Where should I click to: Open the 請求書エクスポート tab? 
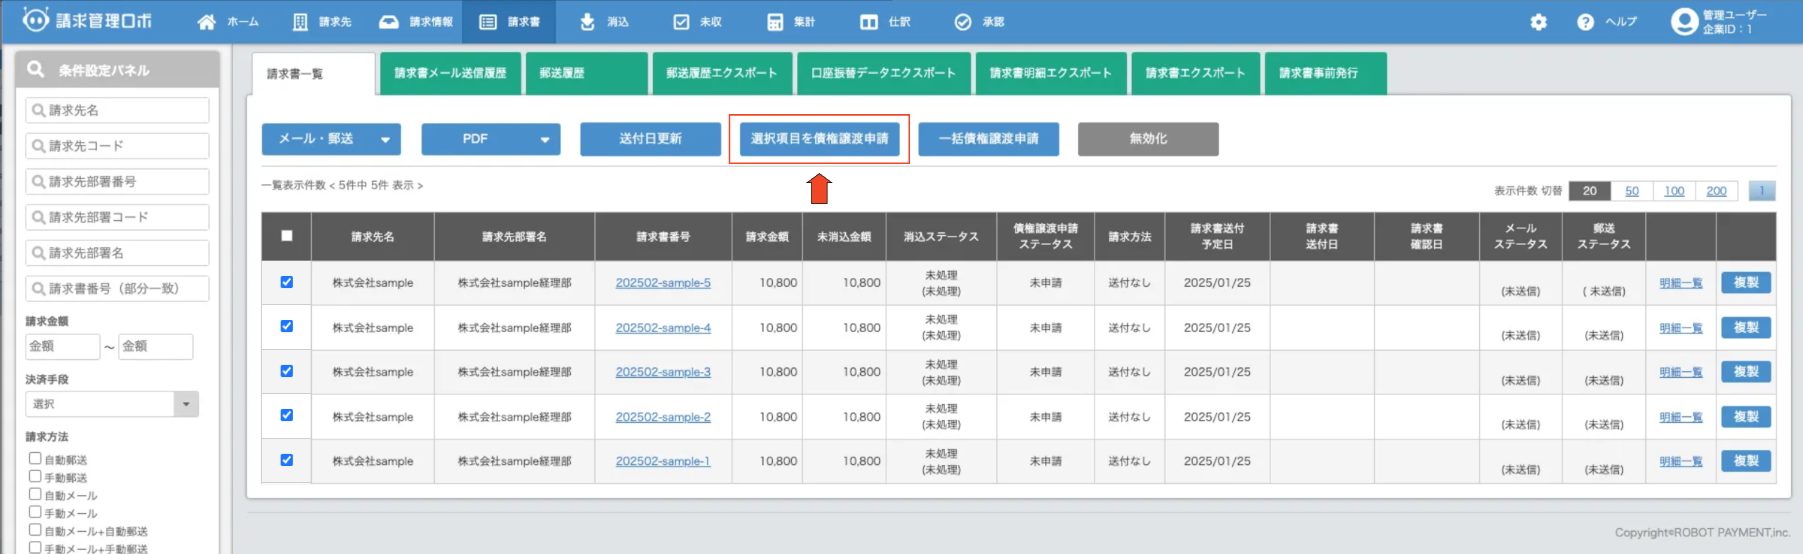[x=1195, y=73]
